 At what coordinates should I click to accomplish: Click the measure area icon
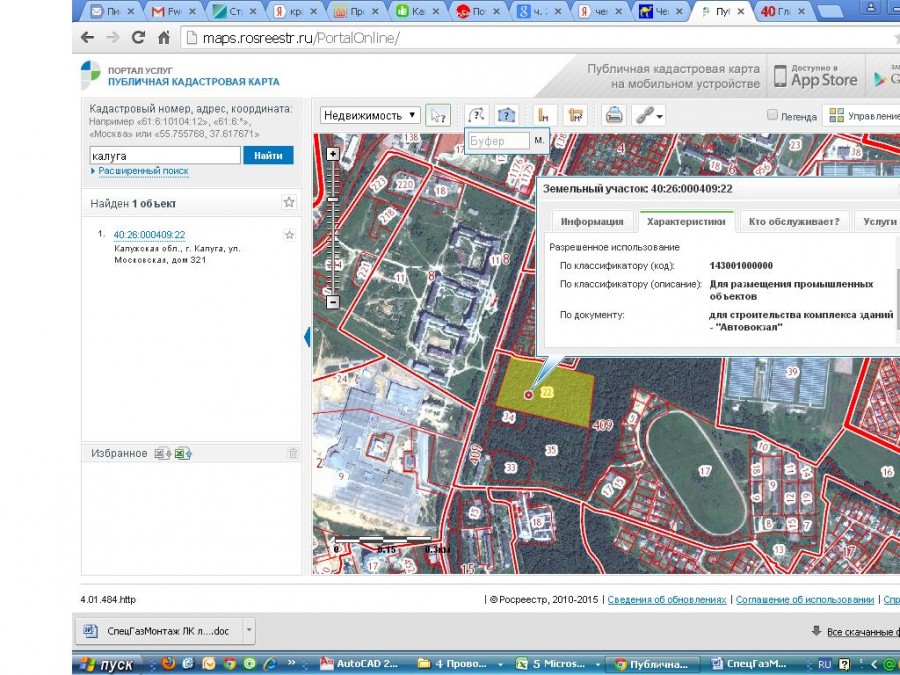pos(574,115)
